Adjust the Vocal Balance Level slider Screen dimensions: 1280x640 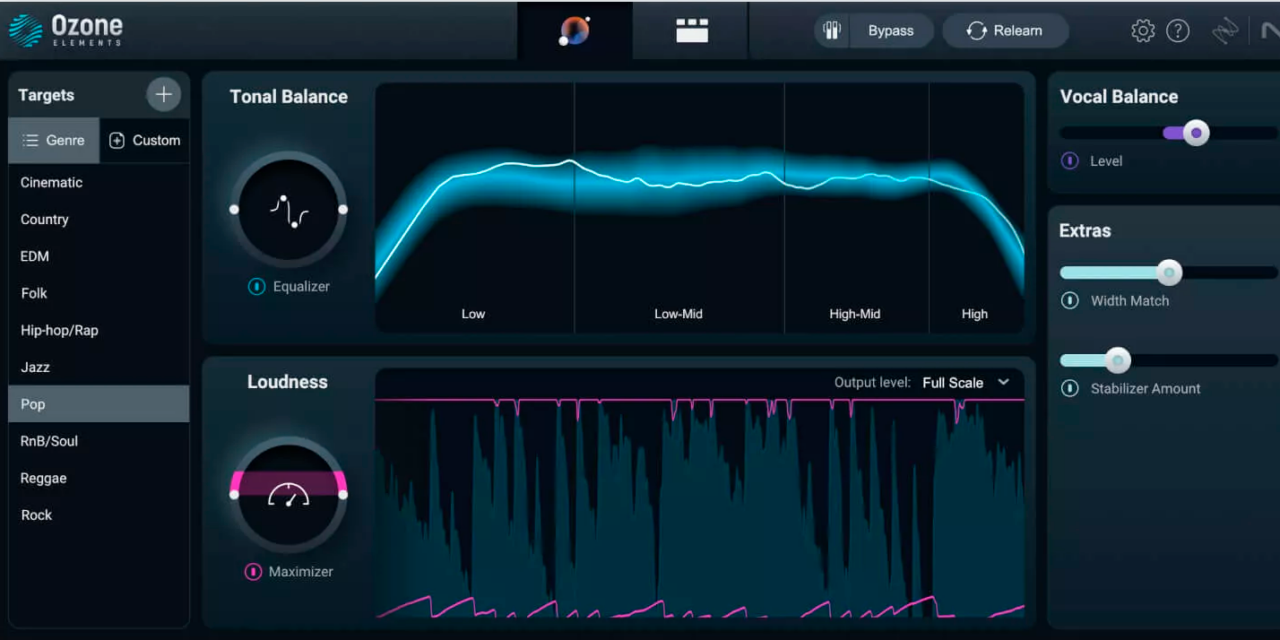[x=1196, y=132]
